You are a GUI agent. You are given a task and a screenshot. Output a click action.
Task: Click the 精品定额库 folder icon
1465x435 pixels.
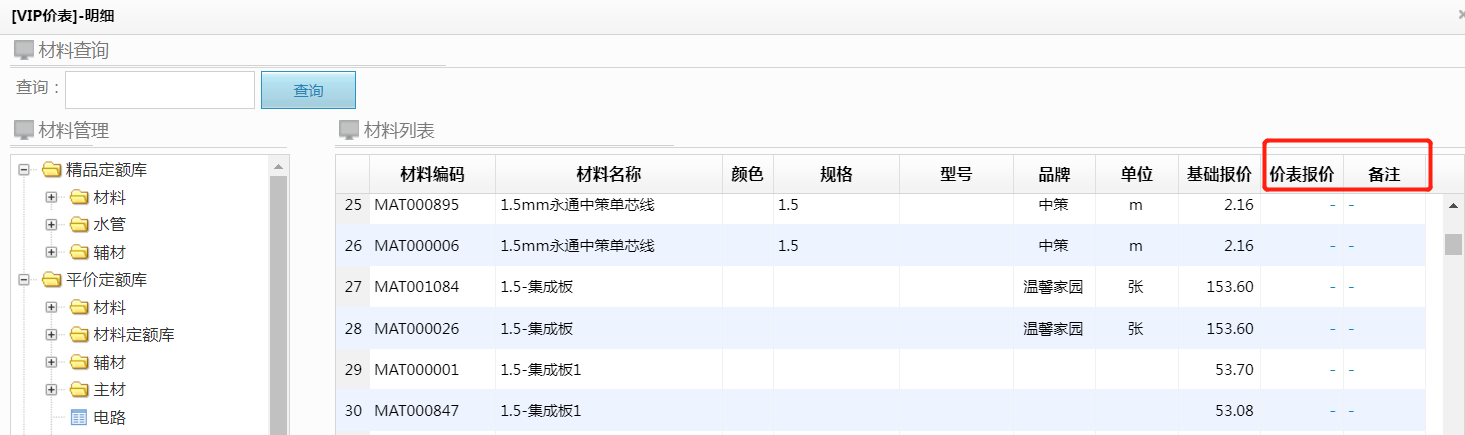51,170
